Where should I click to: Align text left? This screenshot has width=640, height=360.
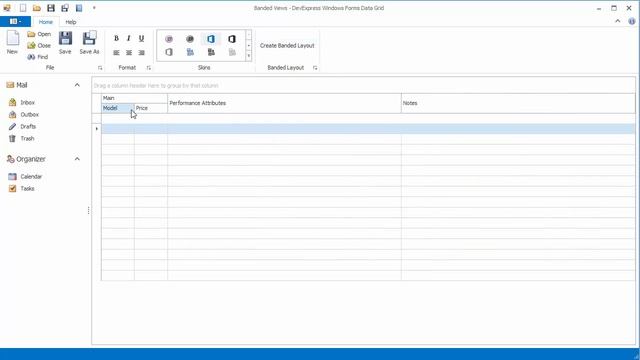pos(116,53)
